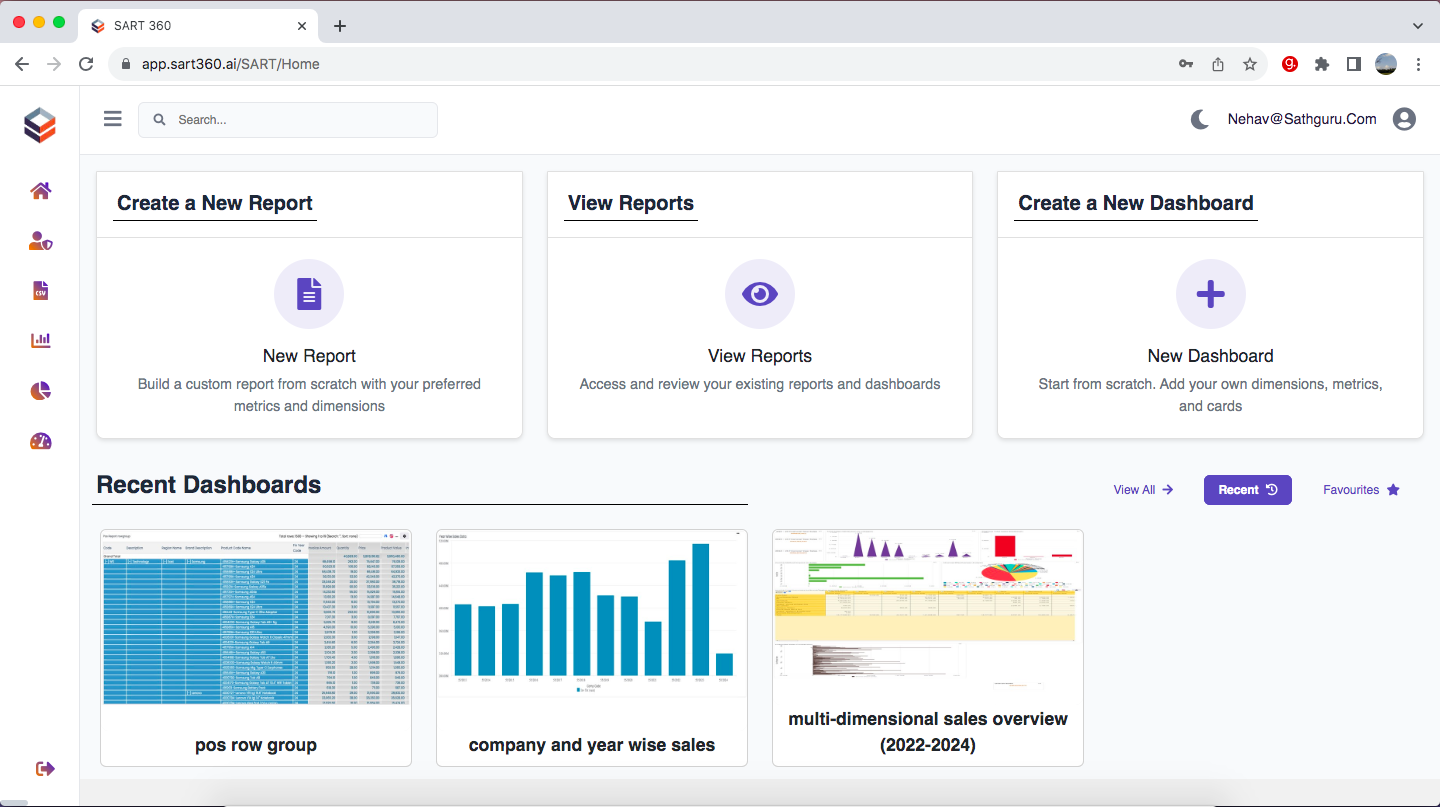Select the Home icon in the sidebar

coord(40,190)
